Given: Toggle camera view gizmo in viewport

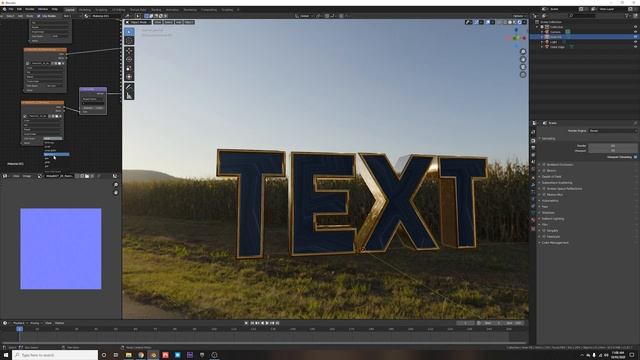Looking at the screenshot, I should (x=523, y=67).
